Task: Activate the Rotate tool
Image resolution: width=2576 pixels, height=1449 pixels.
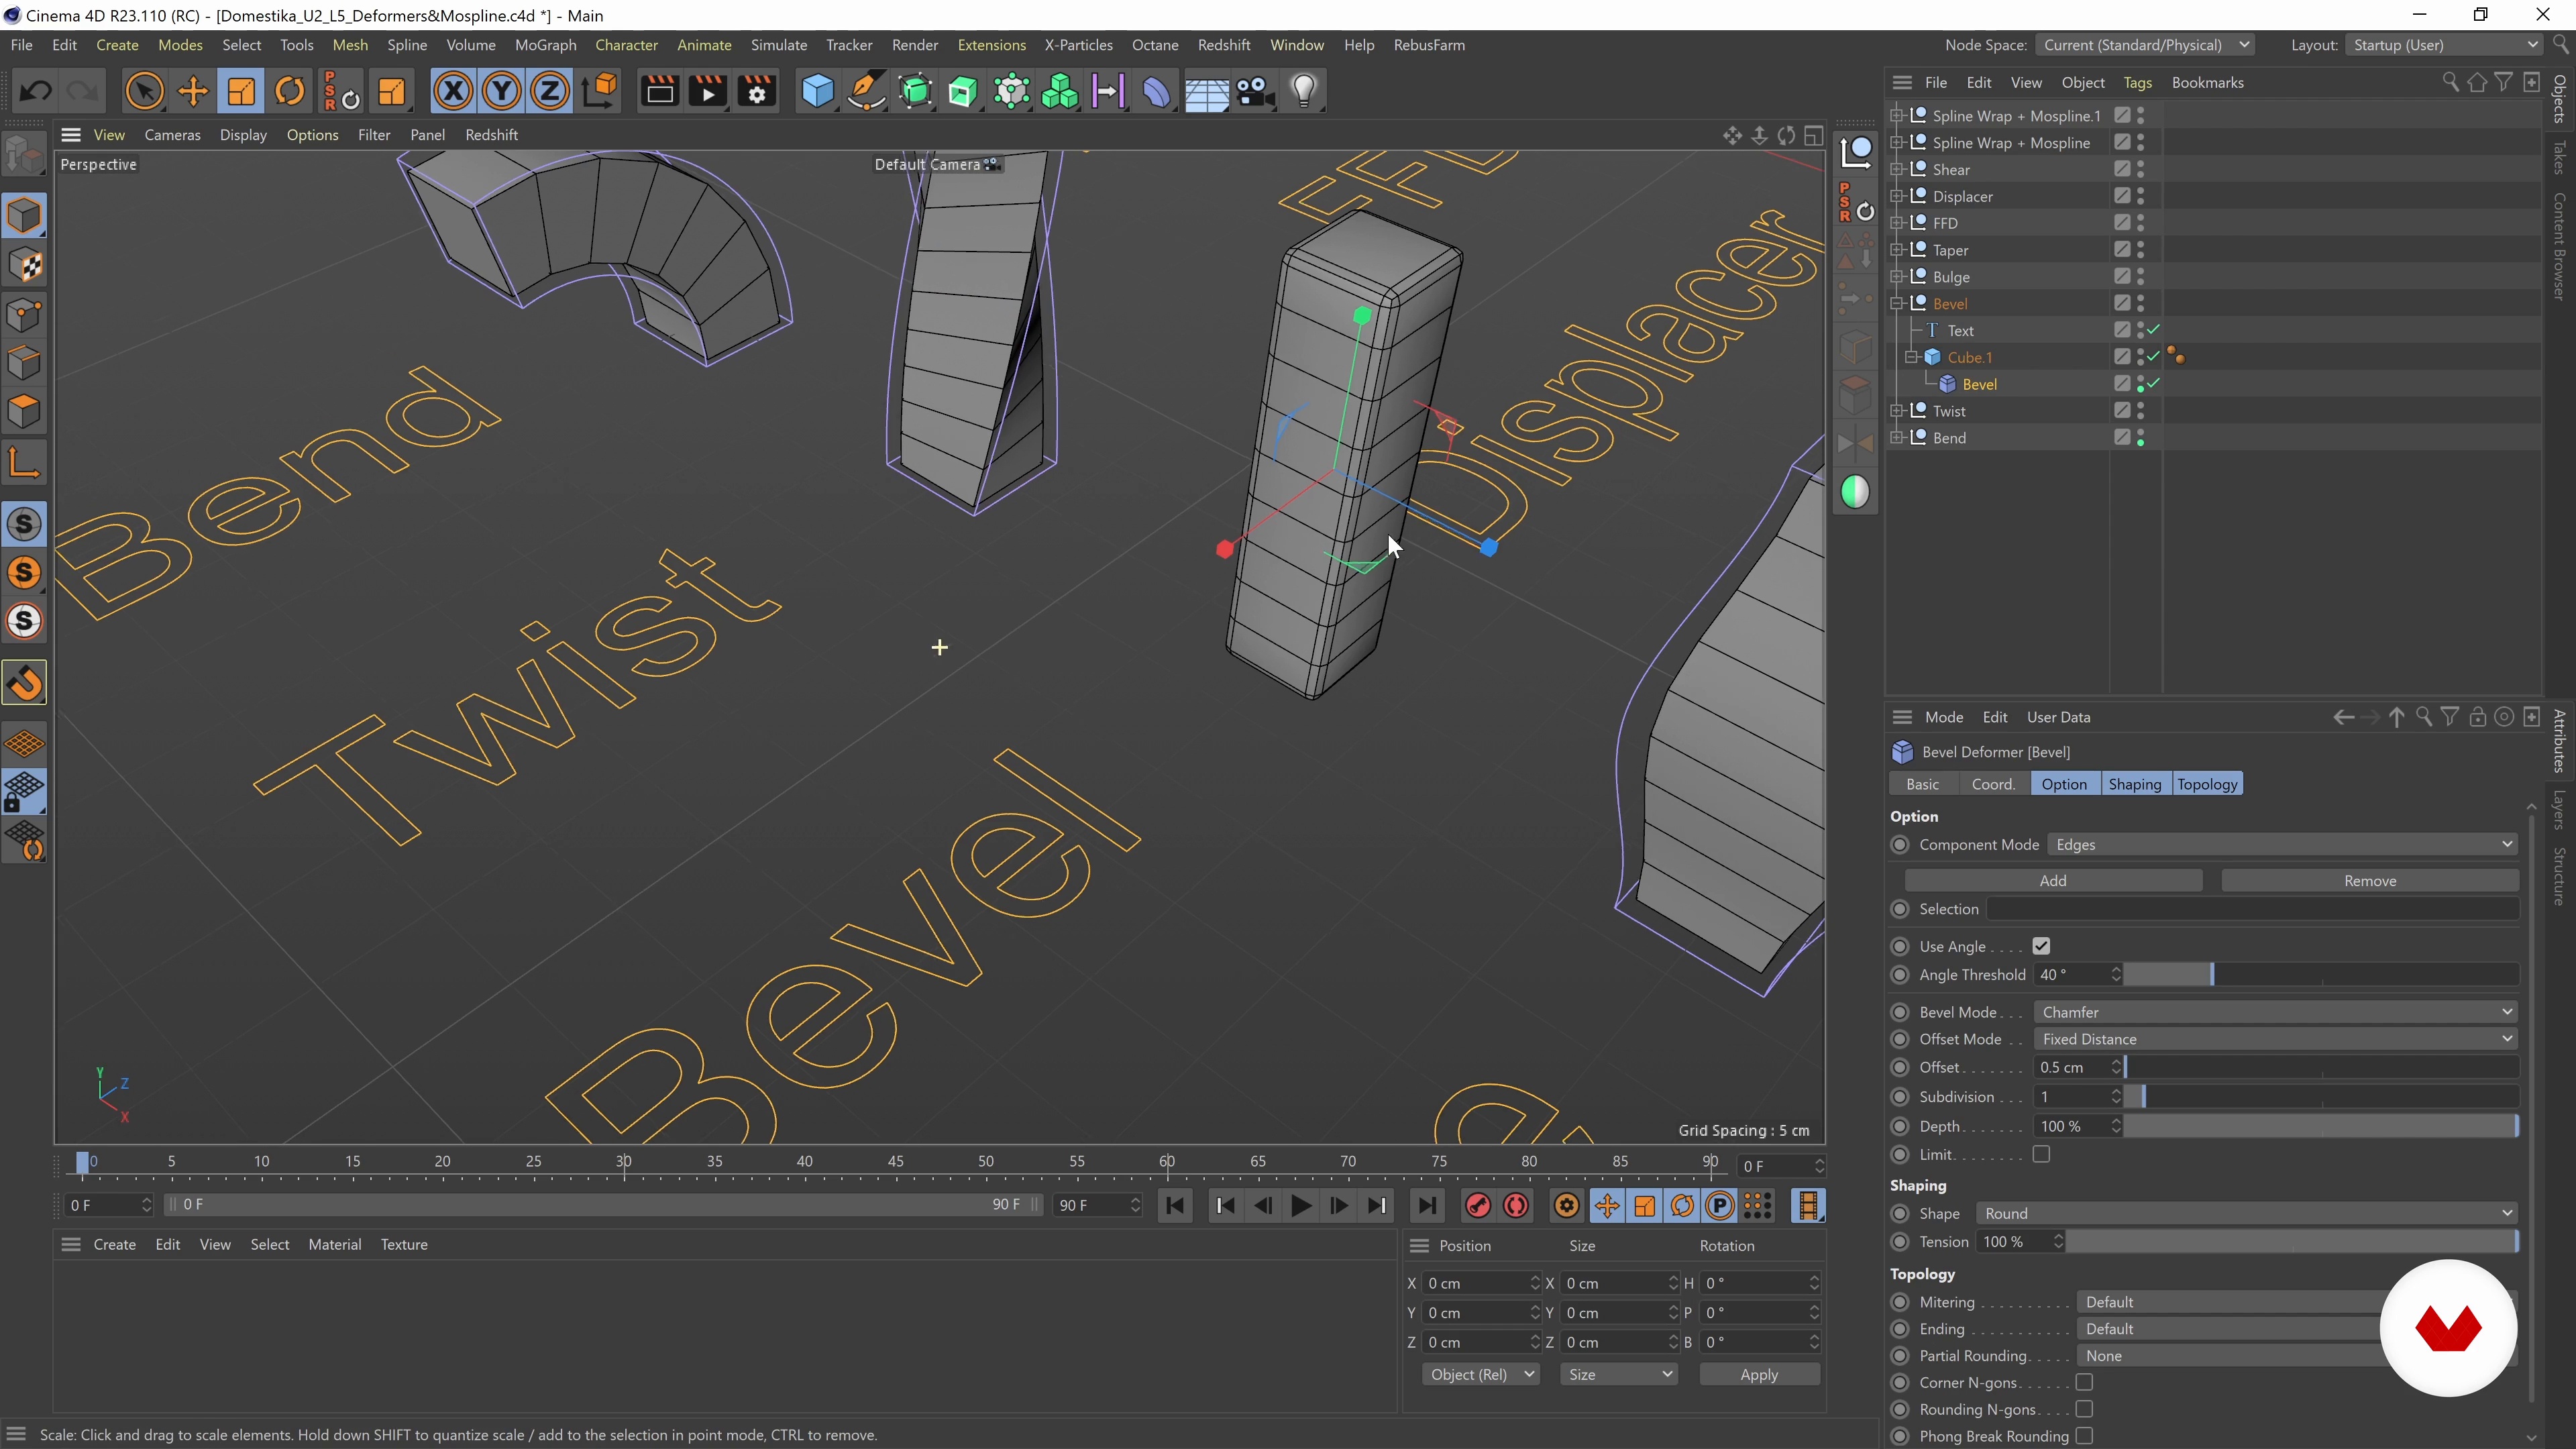Action: click(x=290, y=92)
